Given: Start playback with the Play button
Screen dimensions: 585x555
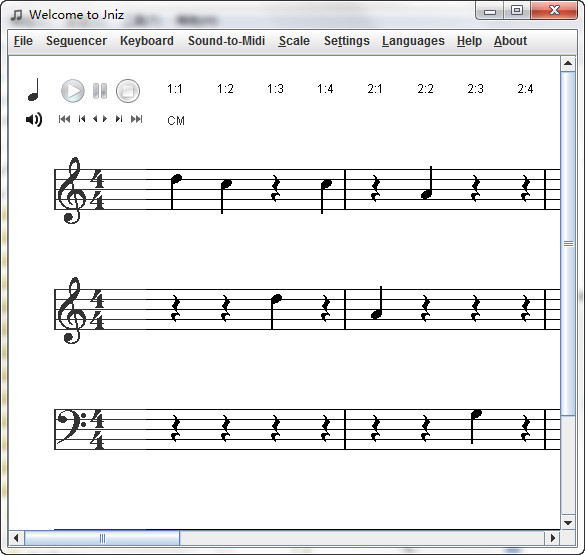Looking at the screenshot, I should coord(73,91).
